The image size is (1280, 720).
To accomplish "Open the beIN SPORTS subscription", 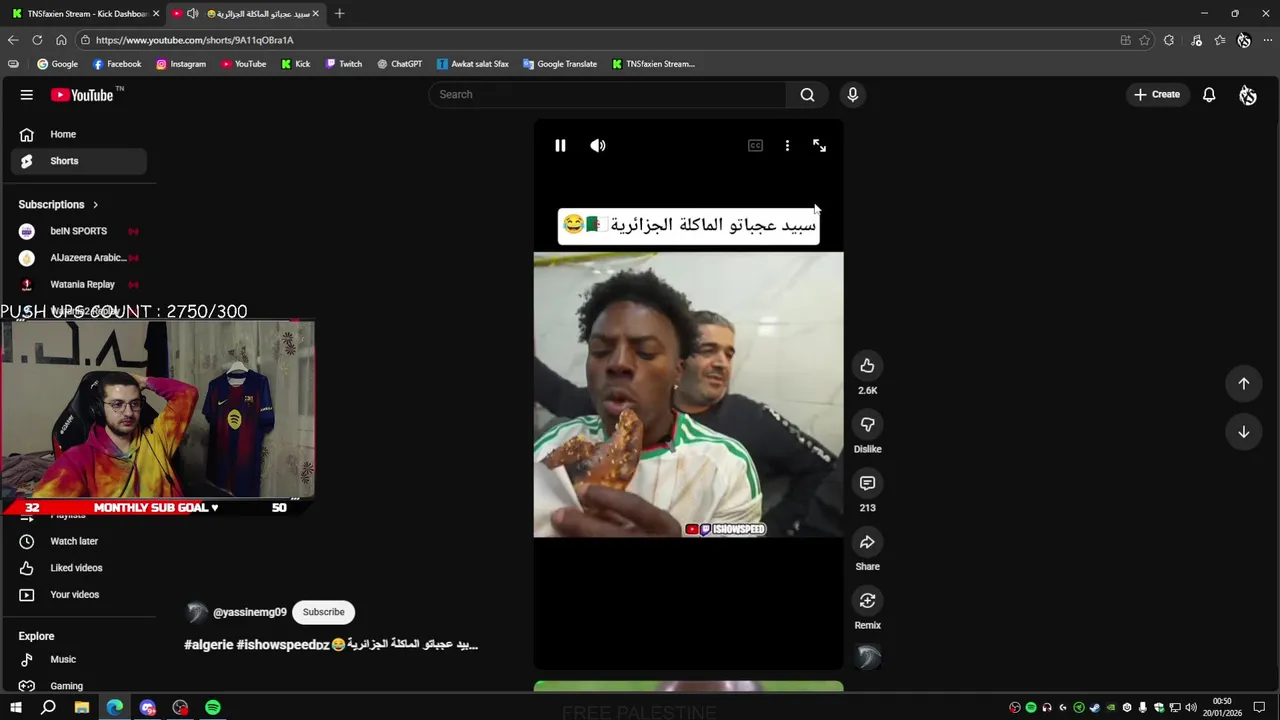I will [79, 231].
